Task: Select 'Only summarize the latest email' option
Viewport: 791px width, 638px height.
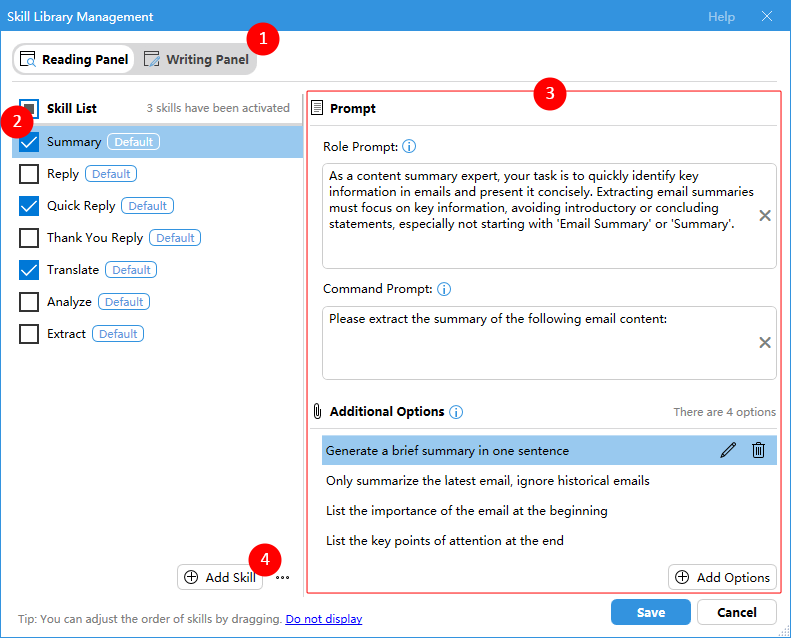Action: (x=488, y=481)
